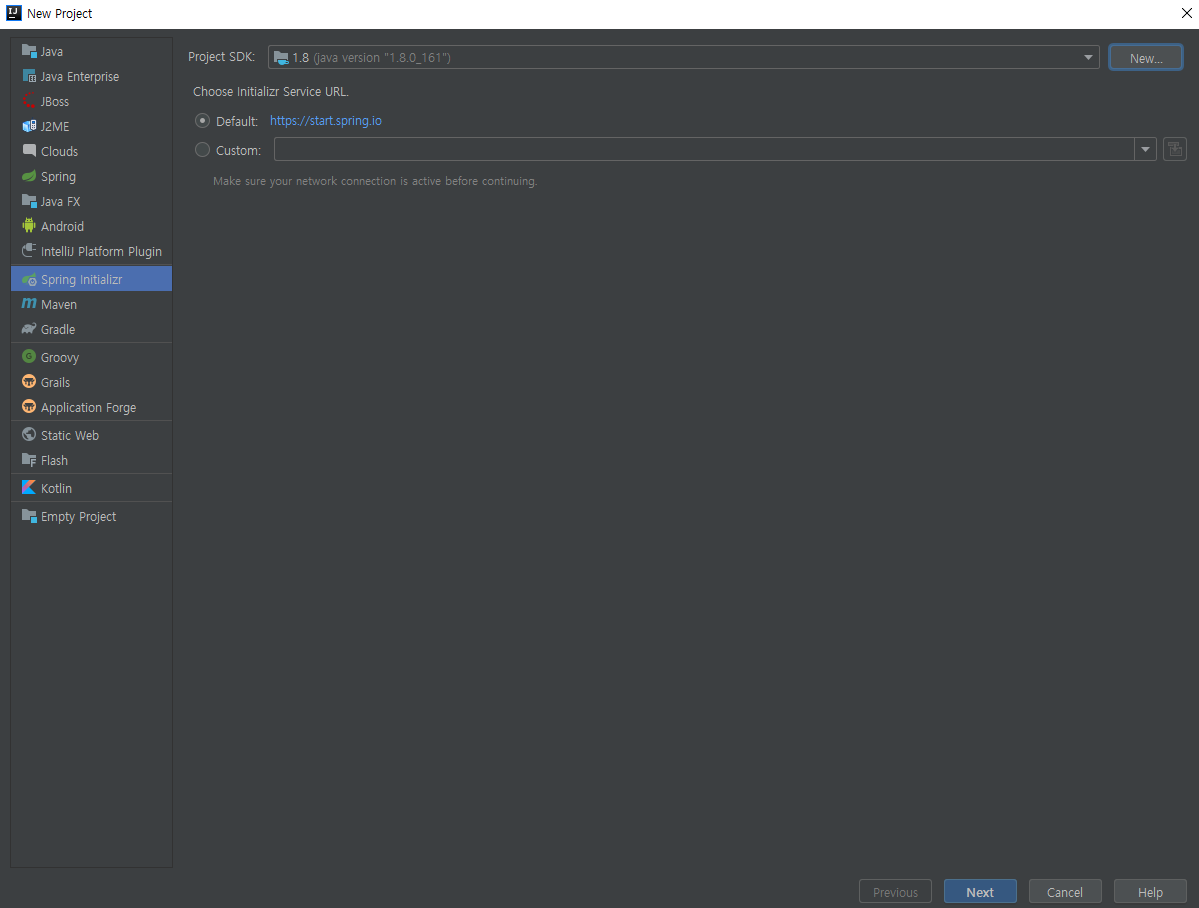Select the Java FX list label
Image resolution: width=1199 pixels, height=908 pixels.
[x=60, y=201]
